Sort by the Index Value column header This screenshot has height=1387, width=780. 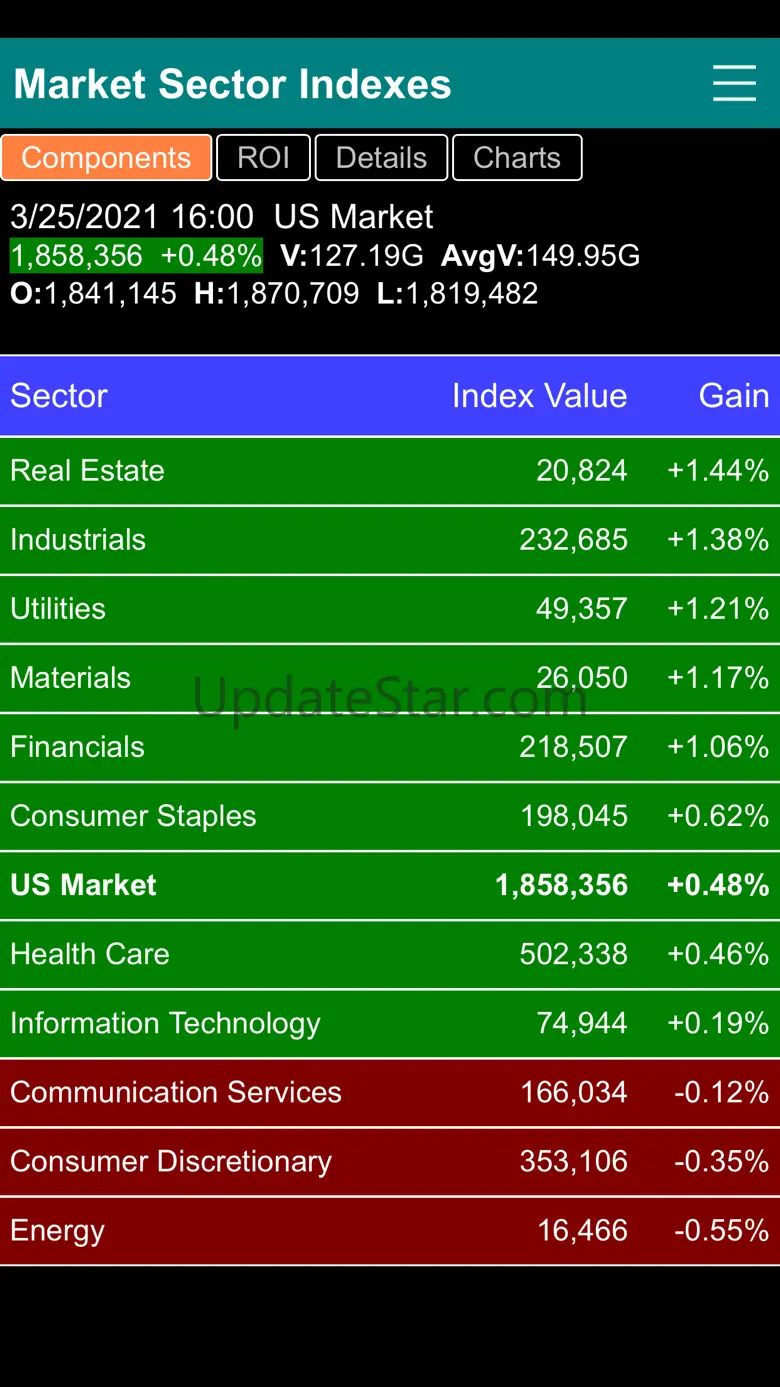(539, 396)
